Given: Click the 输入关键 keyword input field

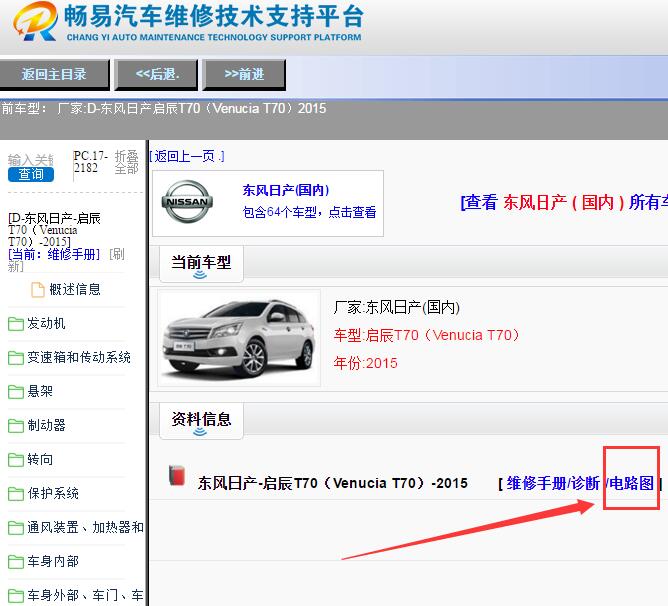Looking at the screenshot, I should click(x=31, y=160).
